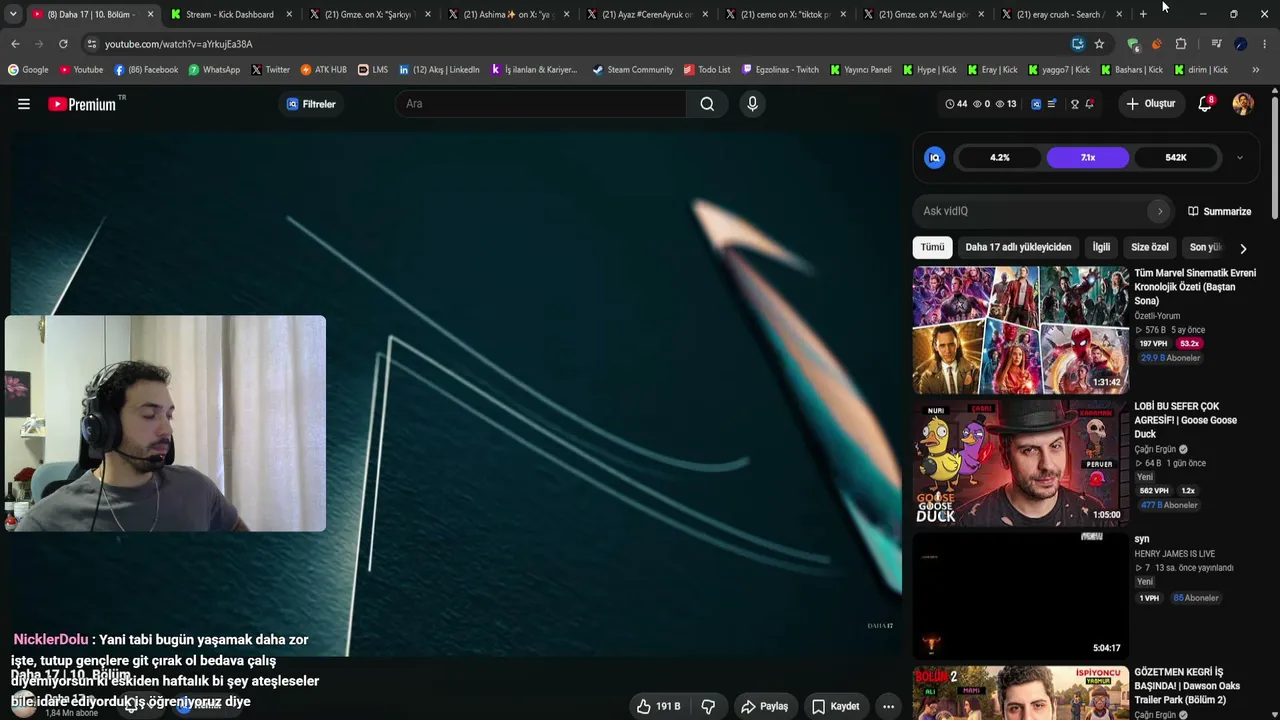Open the account avatar menu
This screenshot has height=720, width=1280.
[x=1243, y=104]
